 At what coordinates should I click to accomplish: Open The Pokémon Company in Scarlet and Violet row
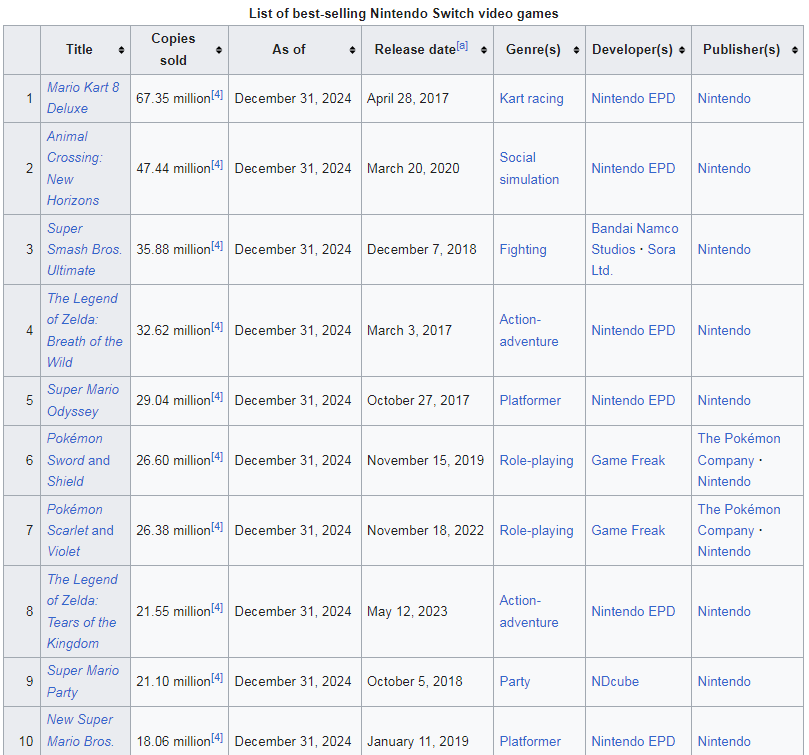point(739,520)
